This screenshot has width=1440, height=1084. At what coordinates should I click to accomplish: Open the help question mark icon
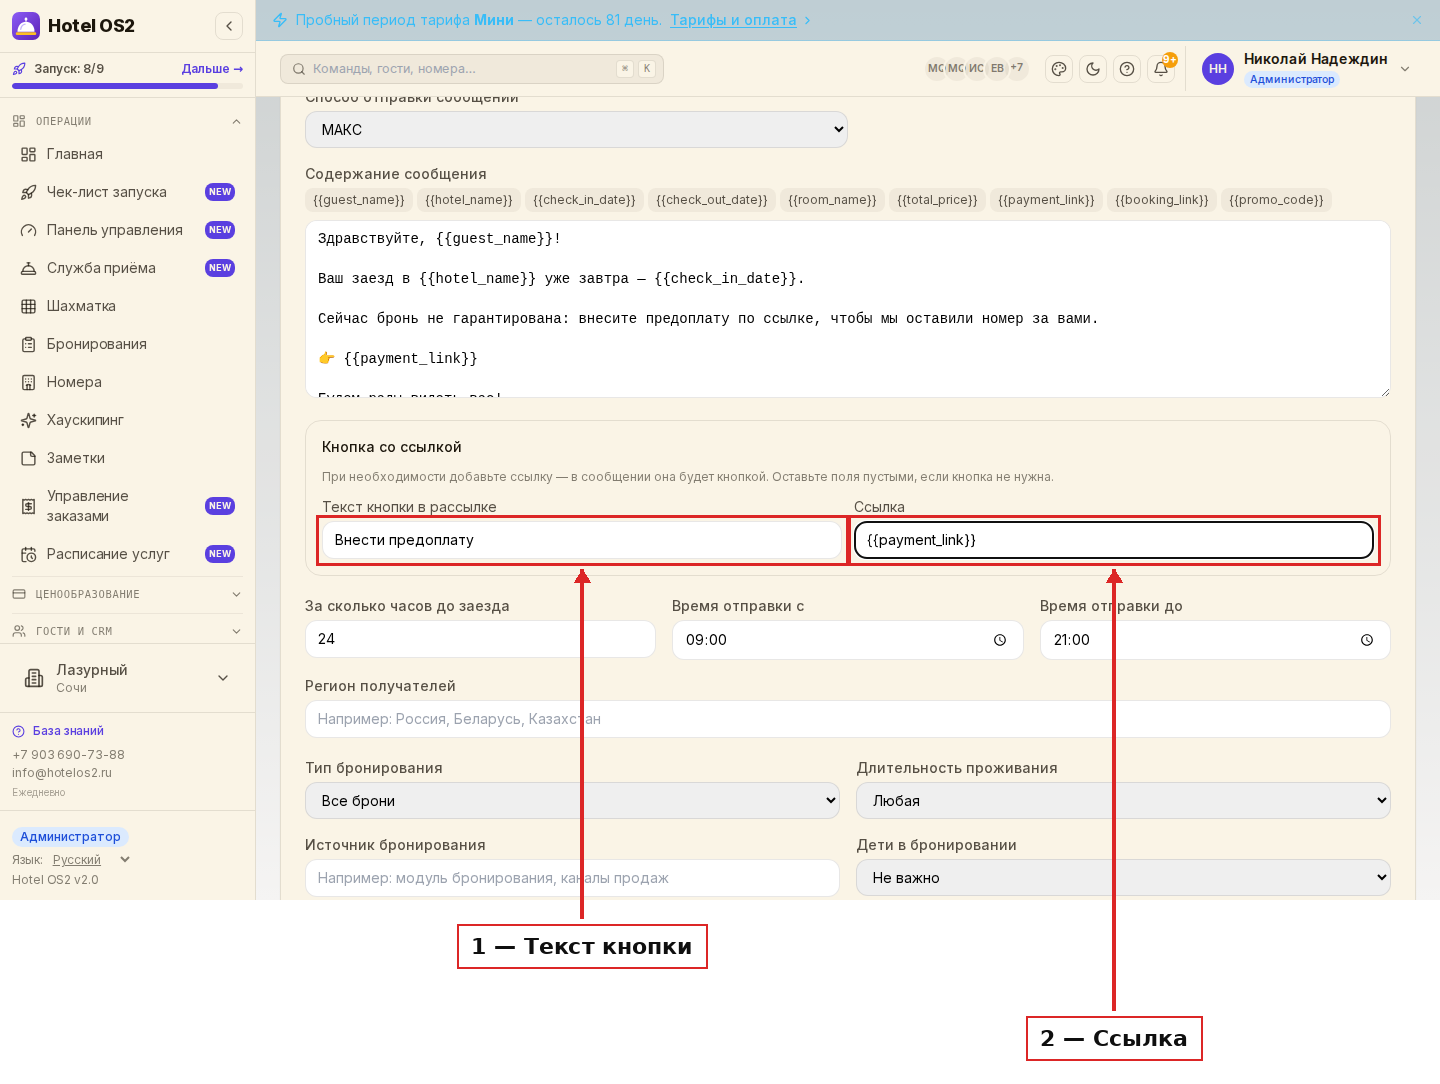(1127, 69)
